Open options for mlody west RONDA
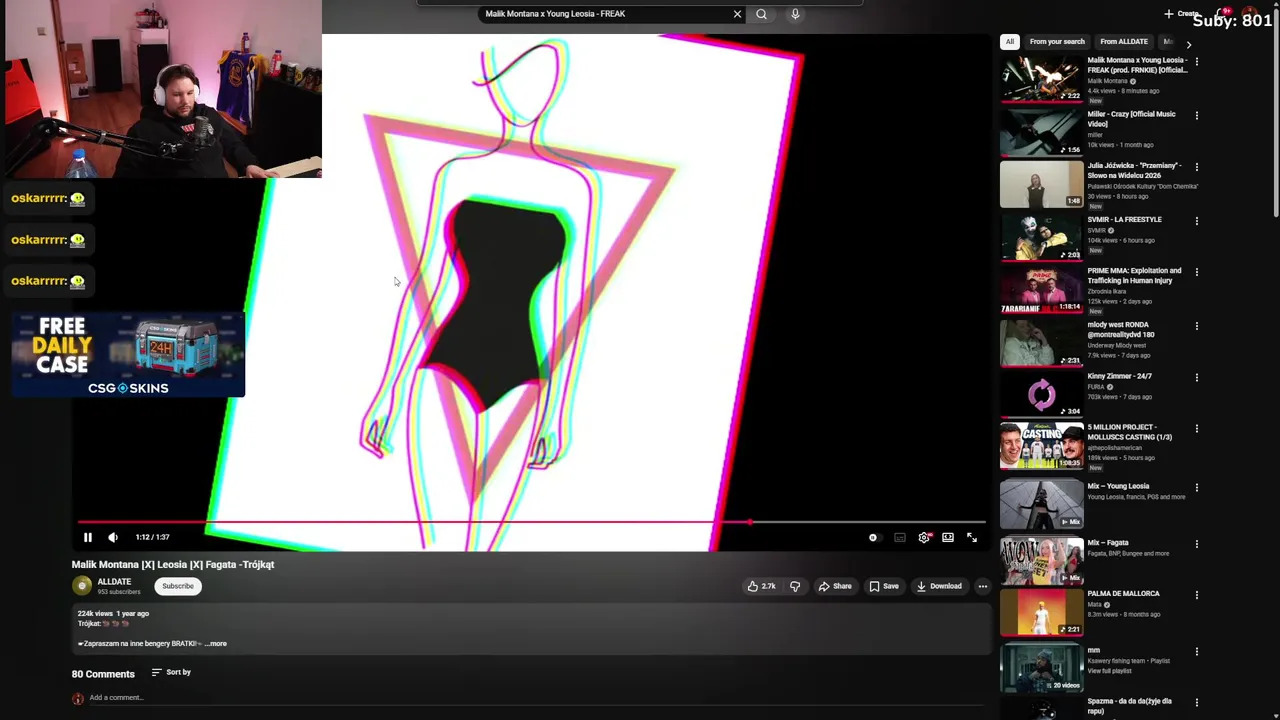Image resolution: width=1280 pixels, height=720 pixels. (x=1196, y=326)
